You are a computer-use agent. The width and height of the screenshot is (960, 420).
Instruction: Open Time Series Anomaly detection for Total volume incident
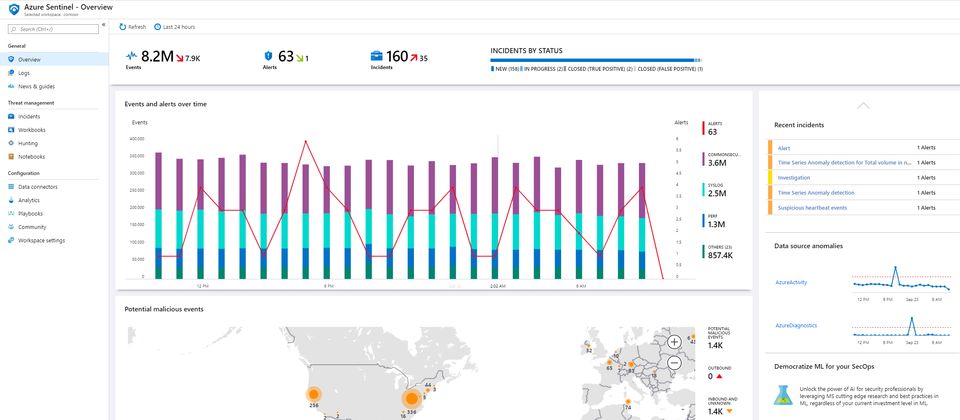[845, 163]
